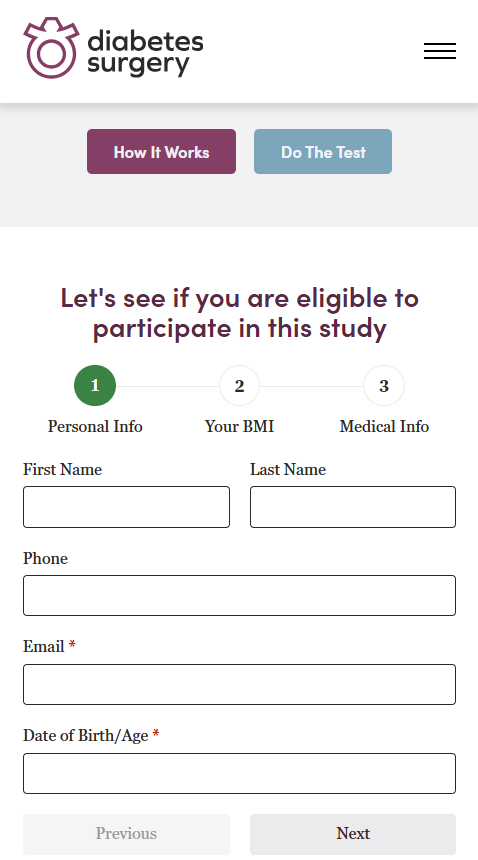The height and width of the screenshot is (860, 478).
Task: Click the disabled Previous button
Action: [126, 834]
